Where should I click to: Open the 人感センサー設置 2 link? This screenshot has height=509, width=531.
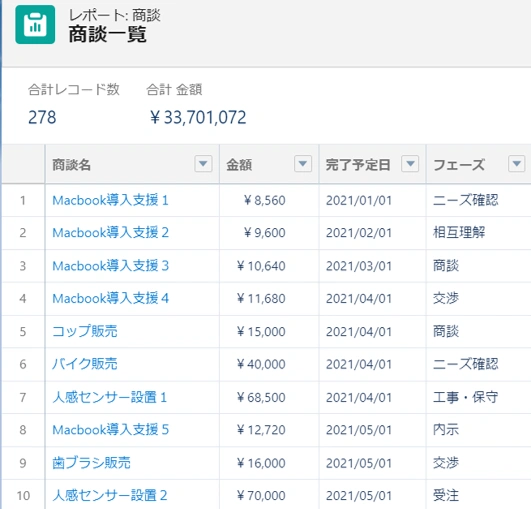coord(110,495)
